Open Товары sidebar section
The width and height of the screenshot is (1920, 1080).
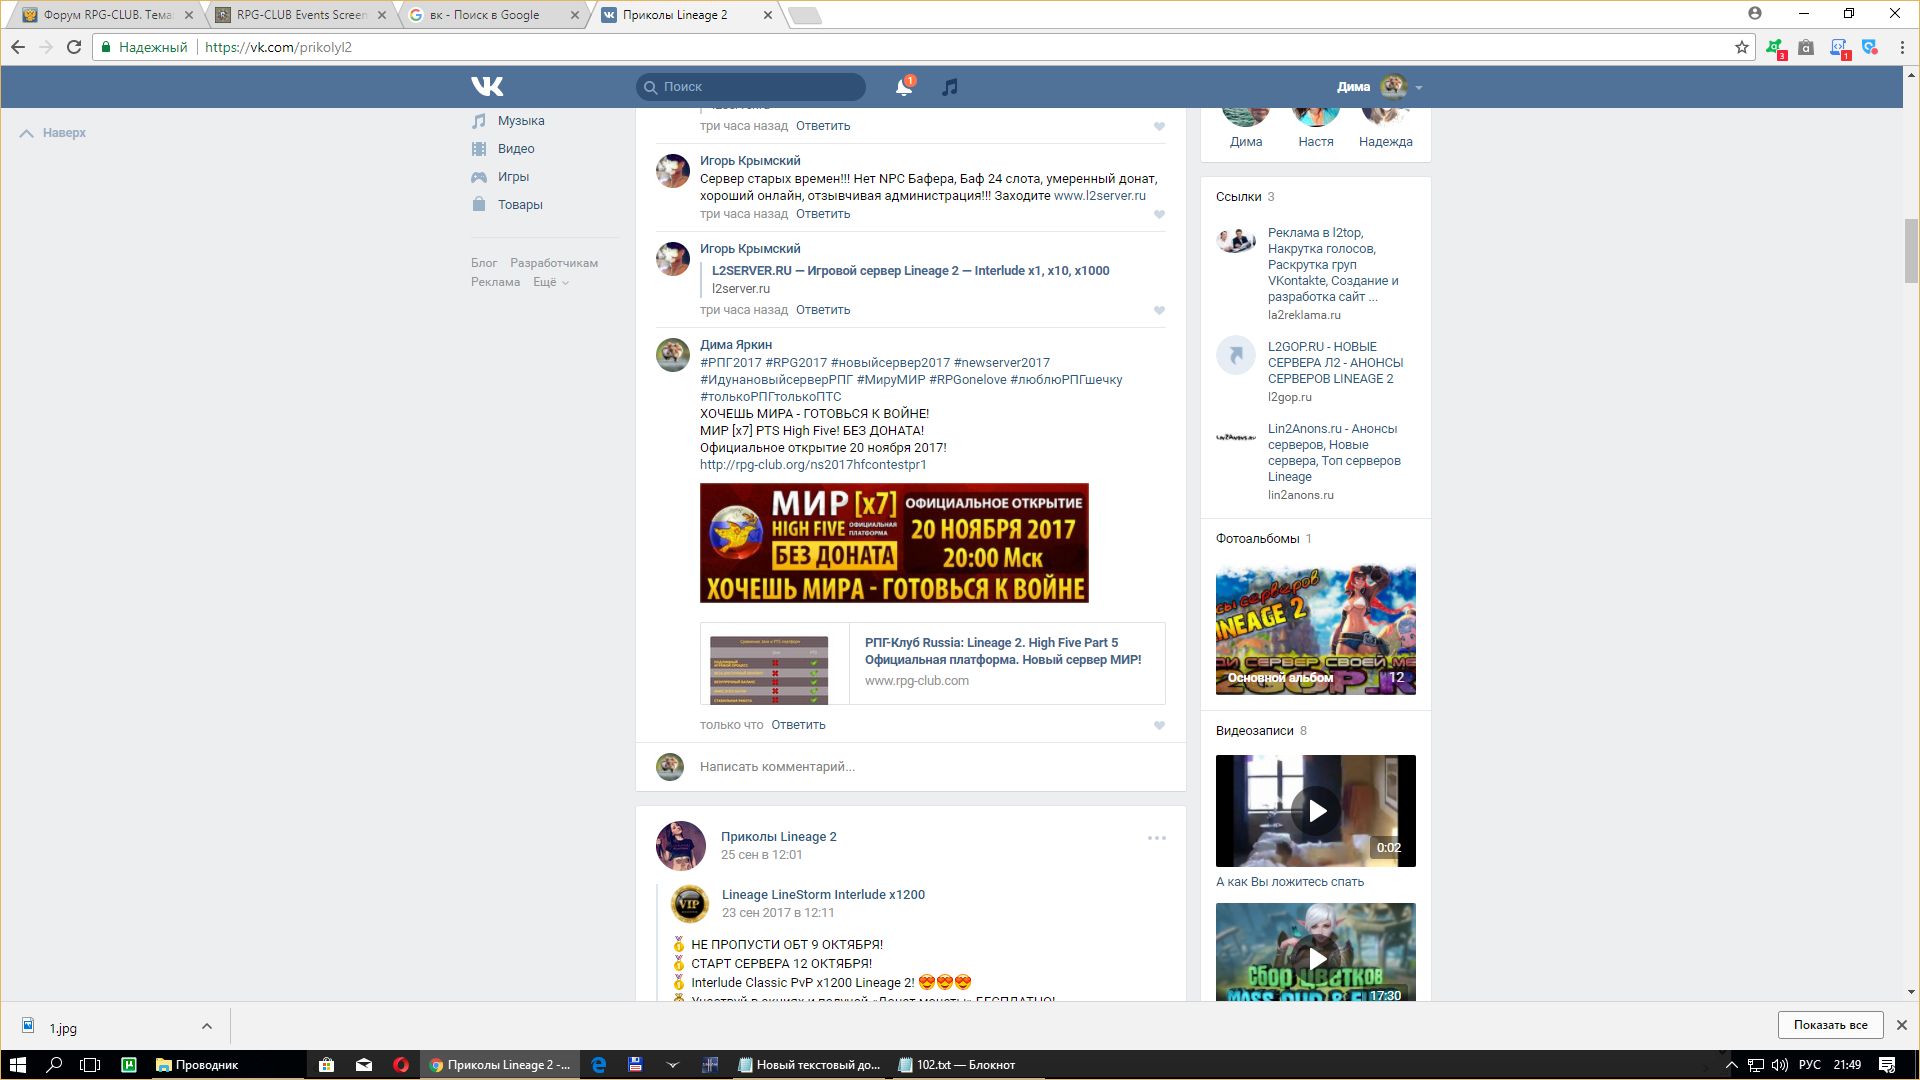[x=519, y=205]
